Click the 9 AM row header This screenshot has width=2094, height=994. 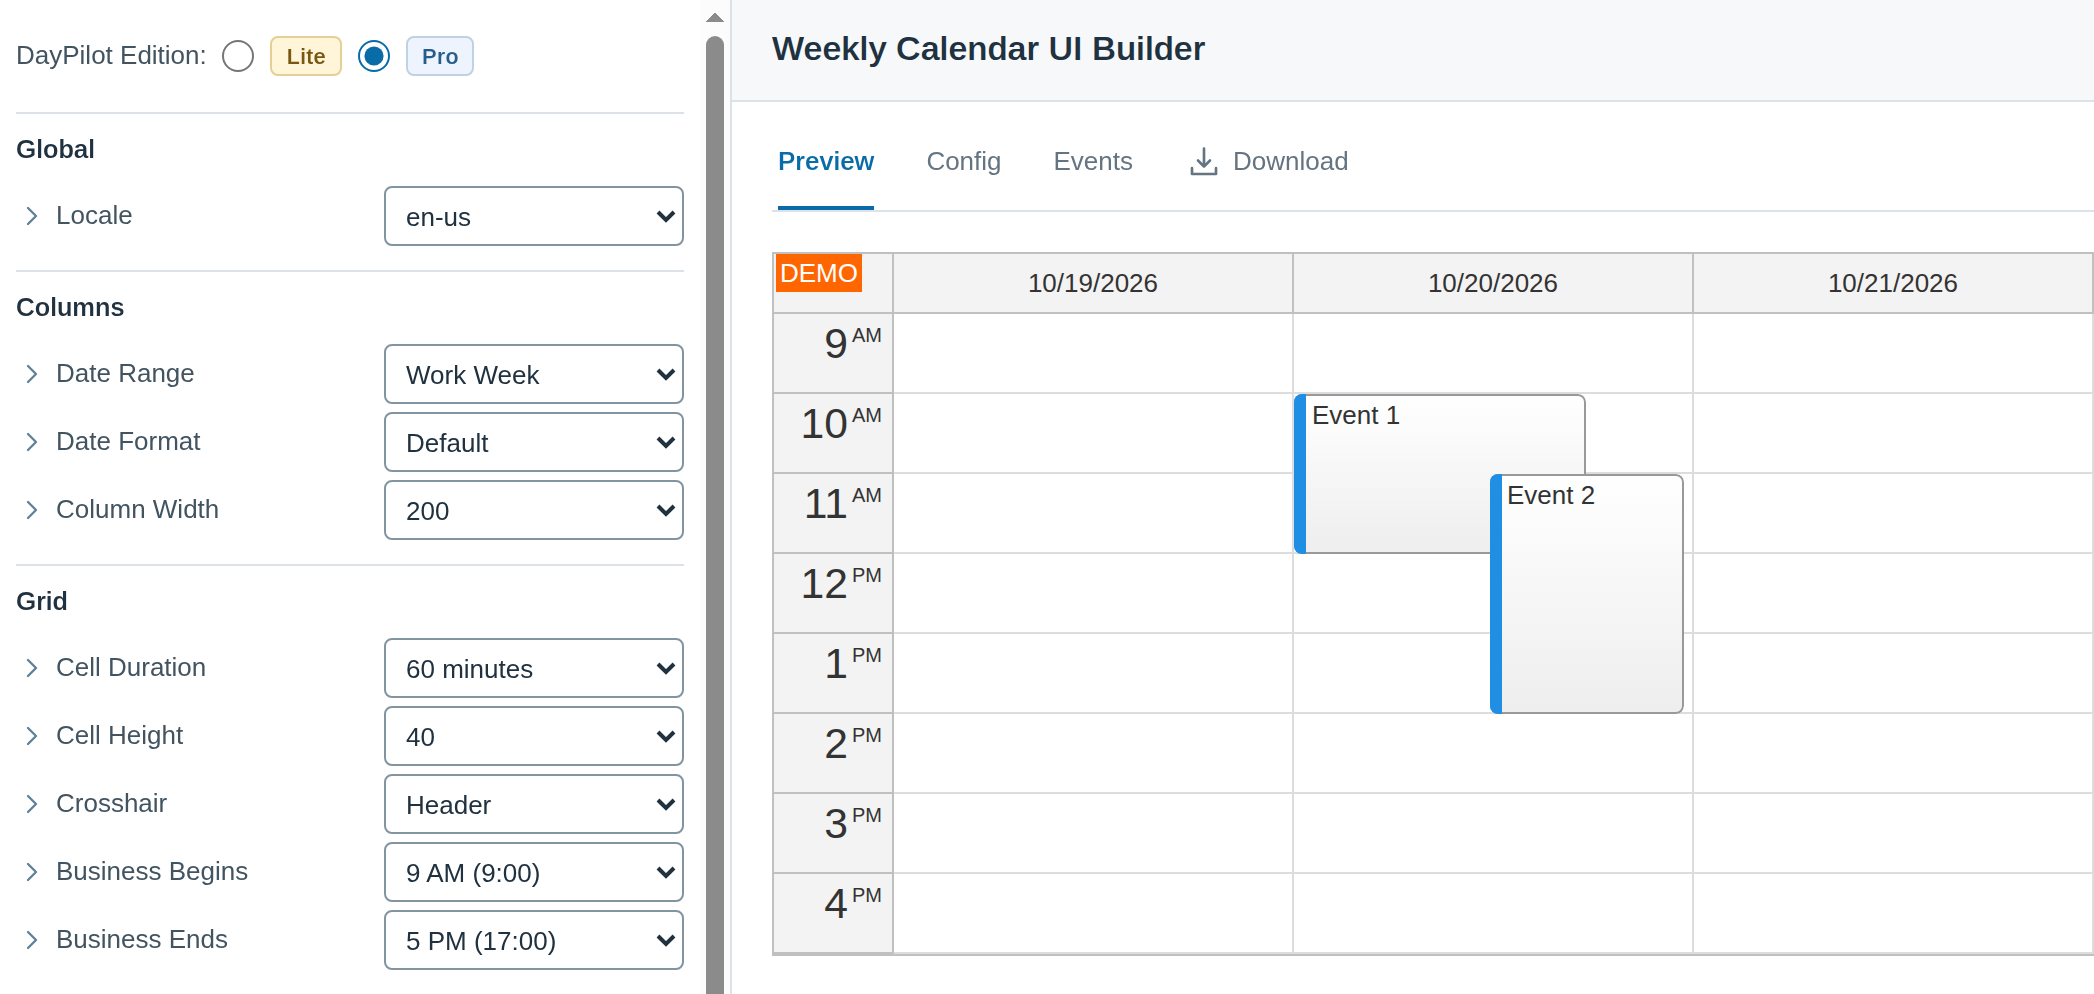tap(833, 353)
